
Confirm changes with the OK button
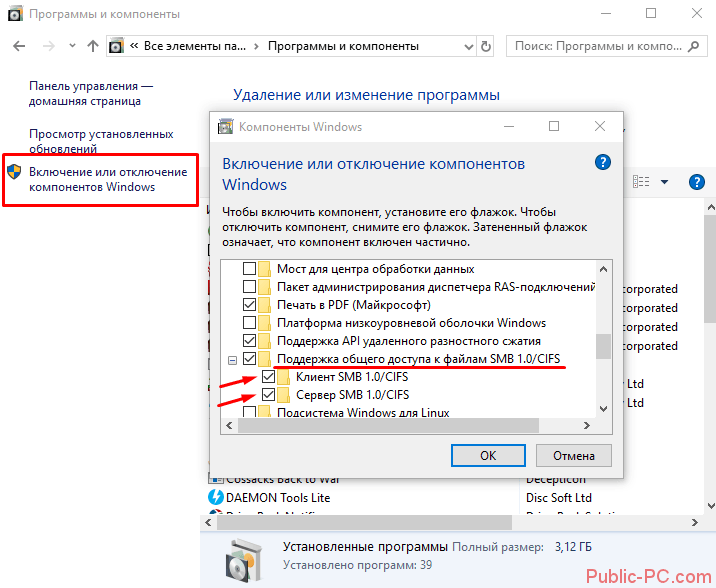coord(488,456)
